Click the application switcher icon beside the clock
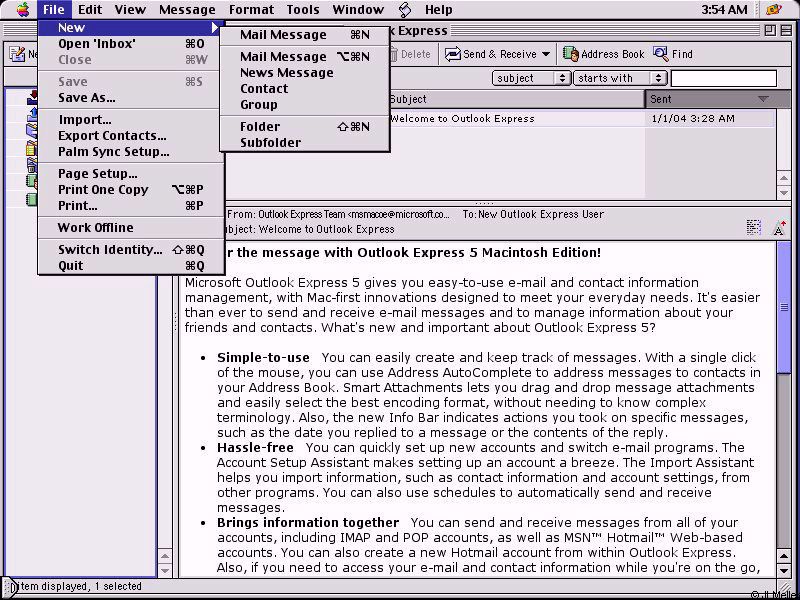Screen dimensions: 800x600 click(774, 9)
